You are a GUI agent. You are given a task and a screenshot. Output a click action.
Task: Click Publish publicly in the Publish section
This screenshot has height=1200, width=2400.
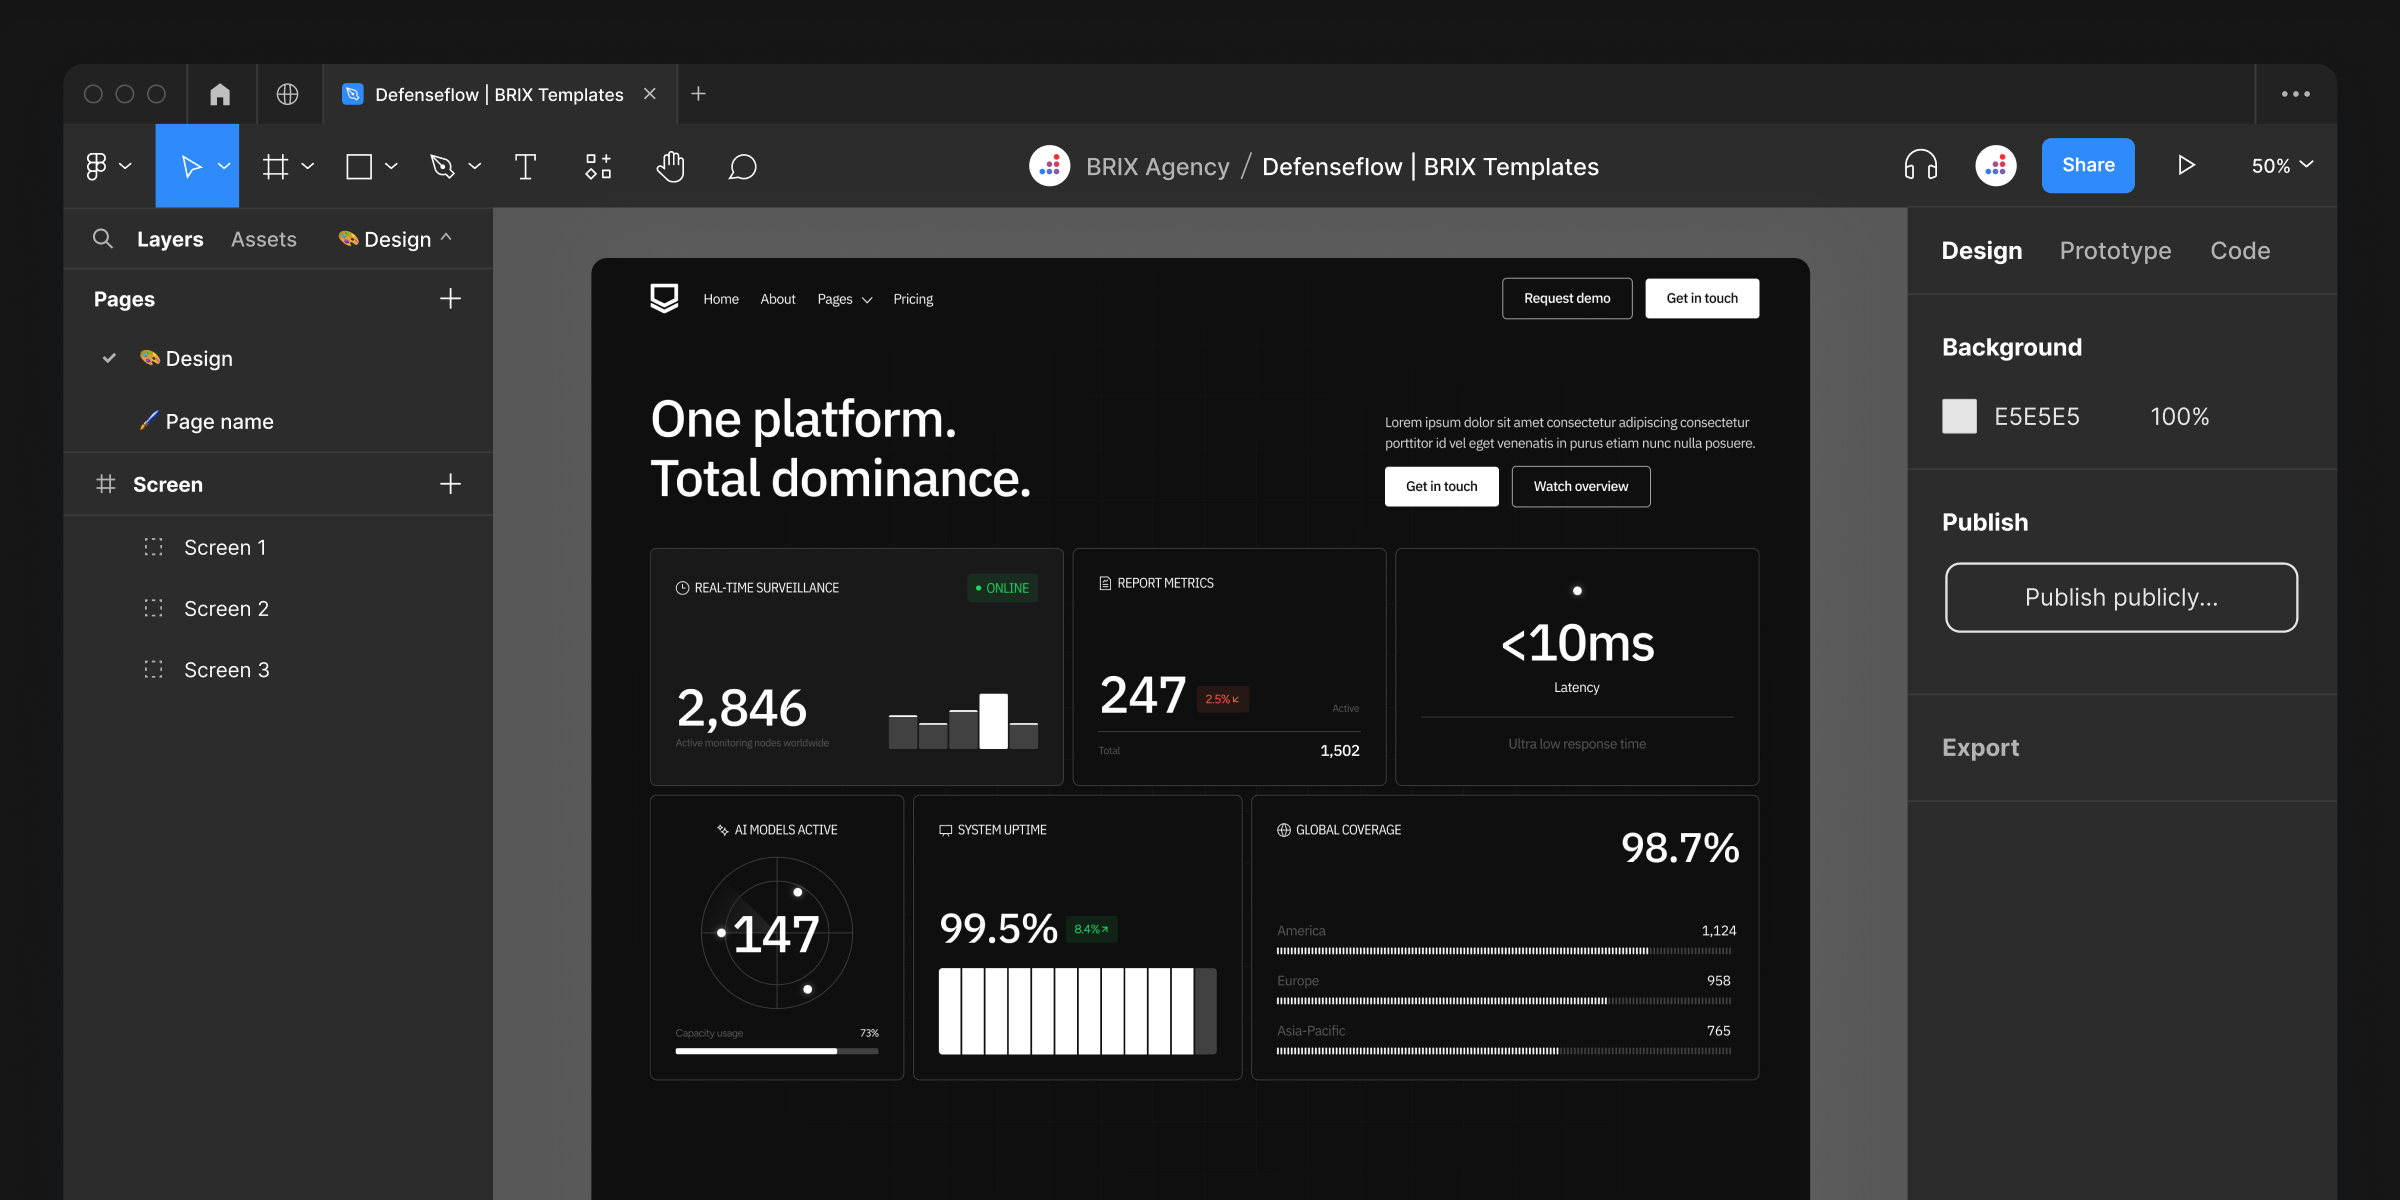click(x=2120, y=597)
